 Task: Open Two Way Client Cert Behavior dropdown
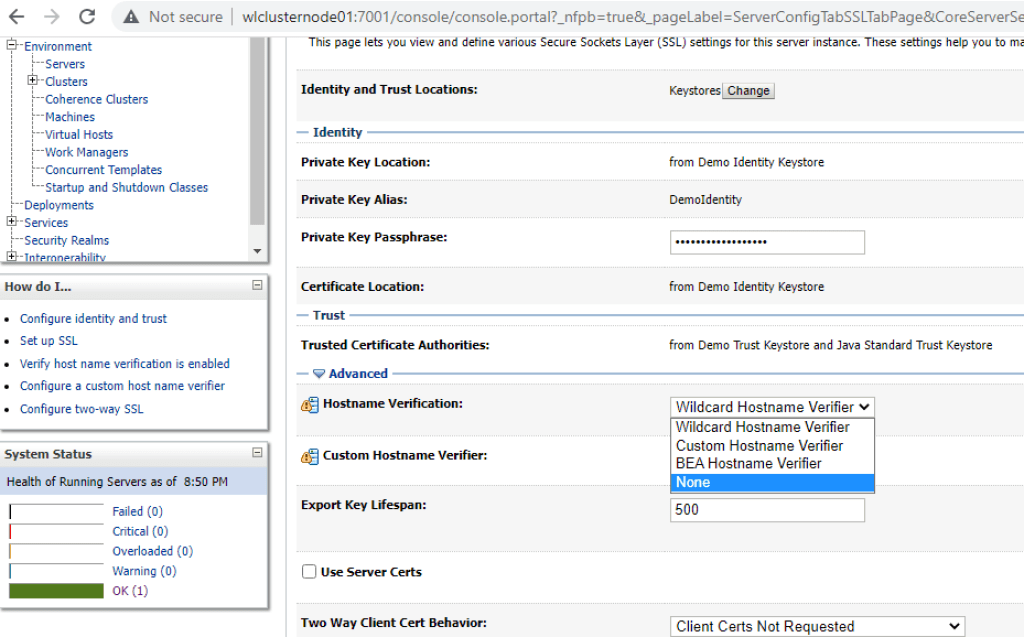click(816, 626)
